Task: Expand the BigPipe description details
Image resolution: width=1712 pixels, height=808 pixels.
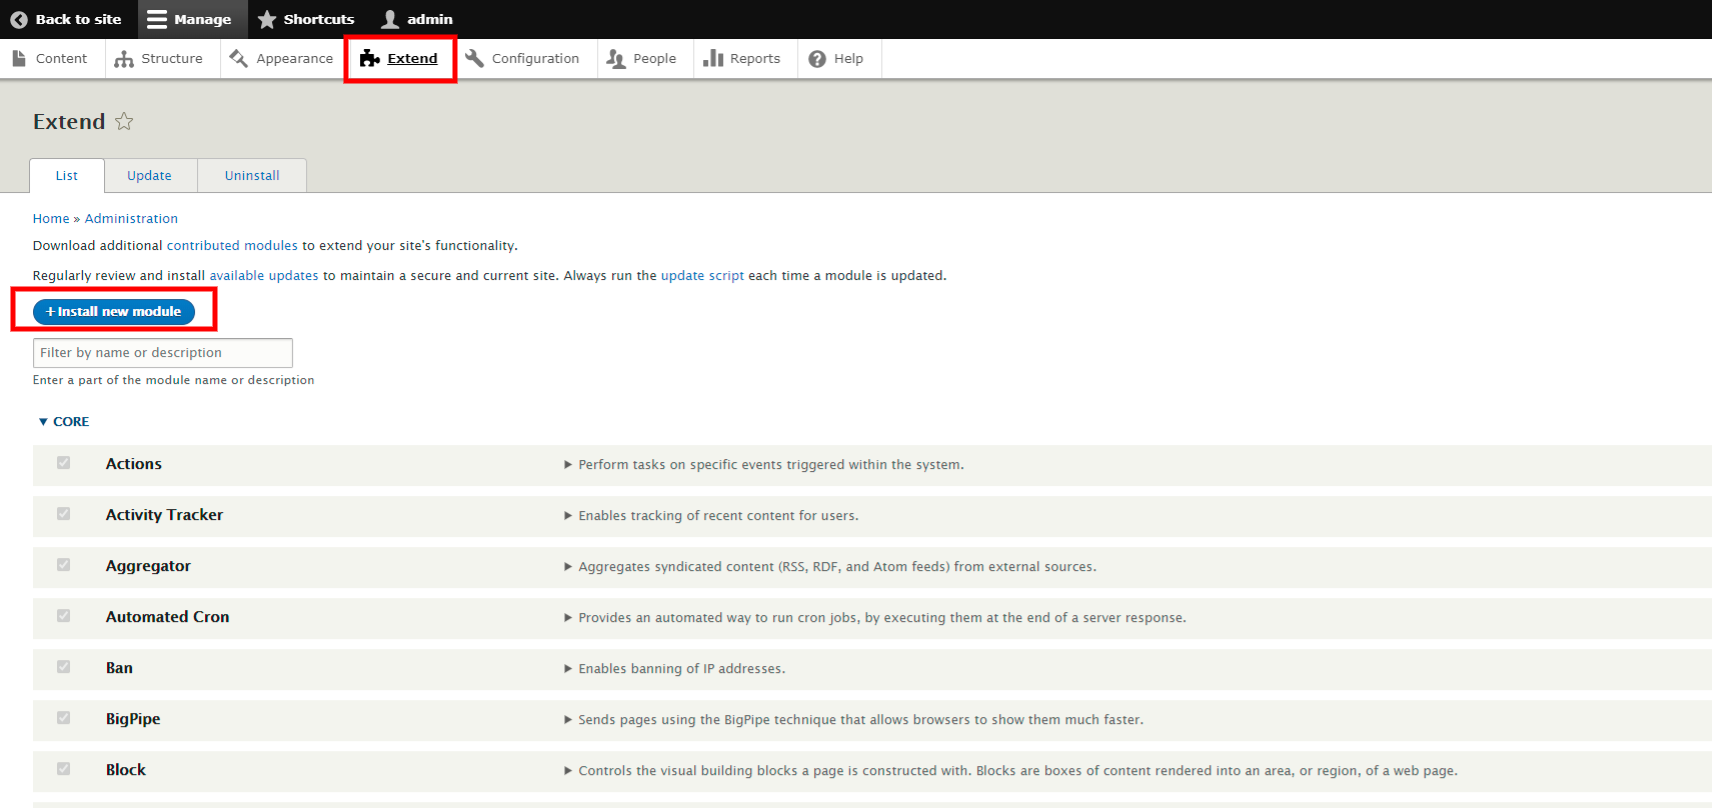Action: (568, 720)
